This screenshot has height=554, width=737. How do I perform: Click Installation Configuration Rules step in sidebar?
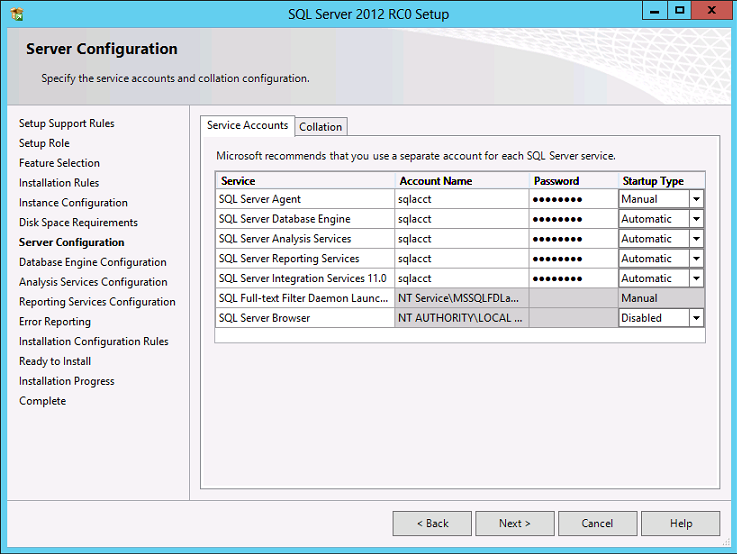pyautogui.click(x=94, y=342)
